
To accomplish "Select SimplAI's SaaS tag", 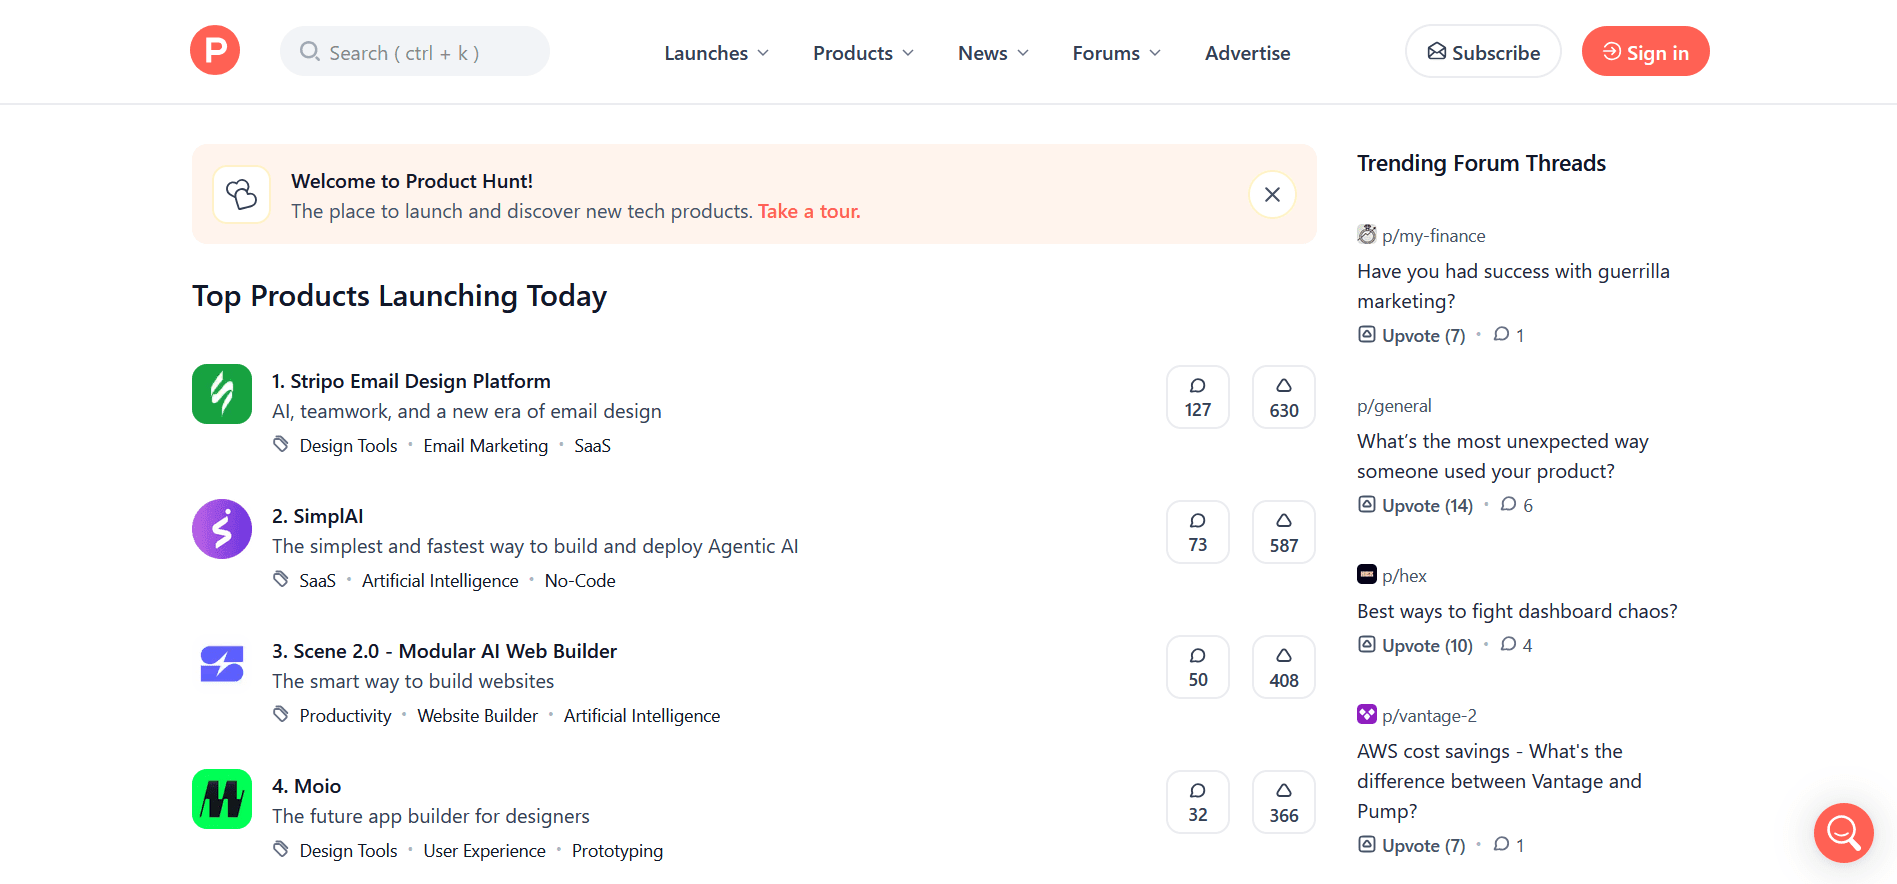I will click(x=317, y=581).
